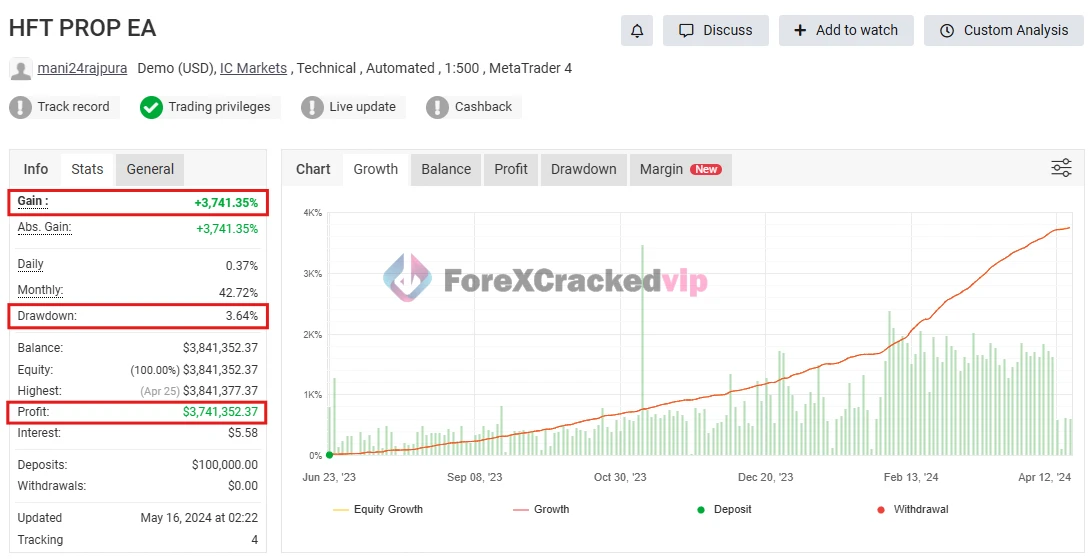Toggle Equity Growth legend series
Viewport: 1091px width, 559px height.
coord(378,510)
